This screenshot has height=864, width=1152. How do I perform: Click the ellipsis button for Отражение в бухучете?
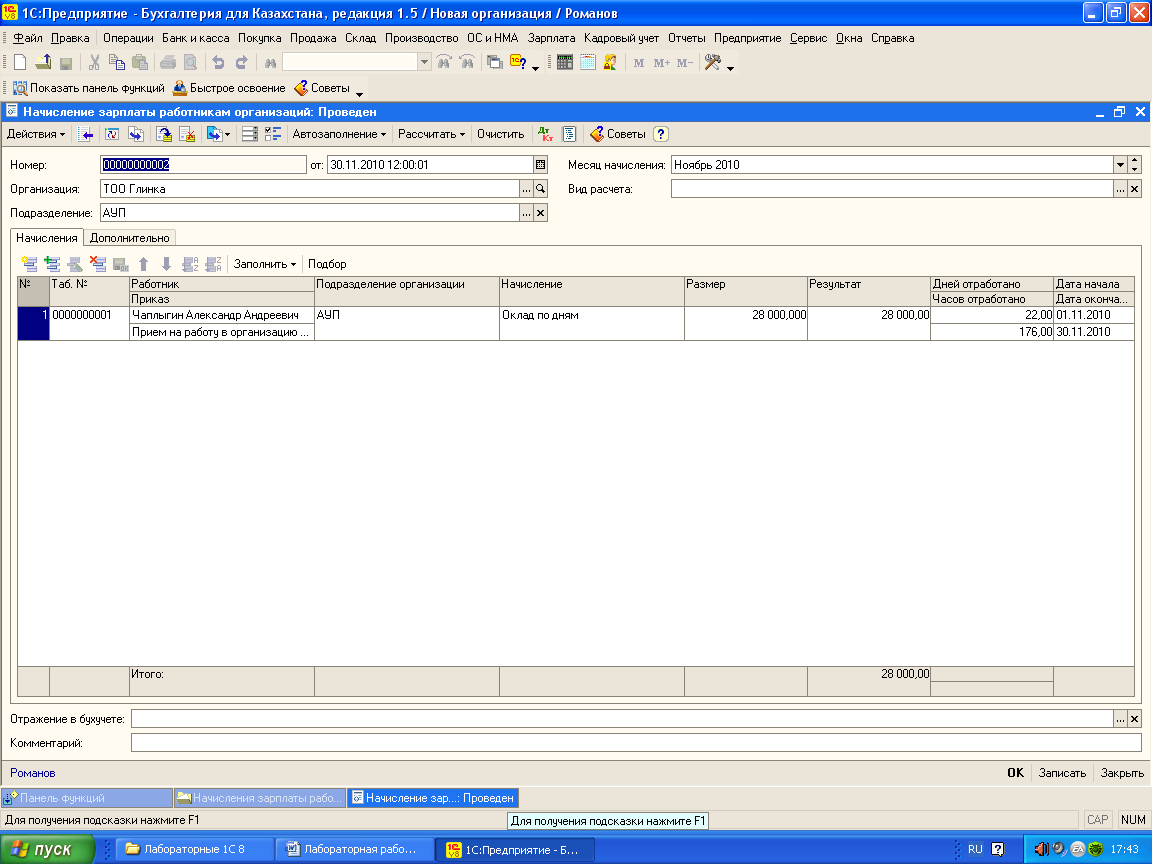[x=1120, y=719]
